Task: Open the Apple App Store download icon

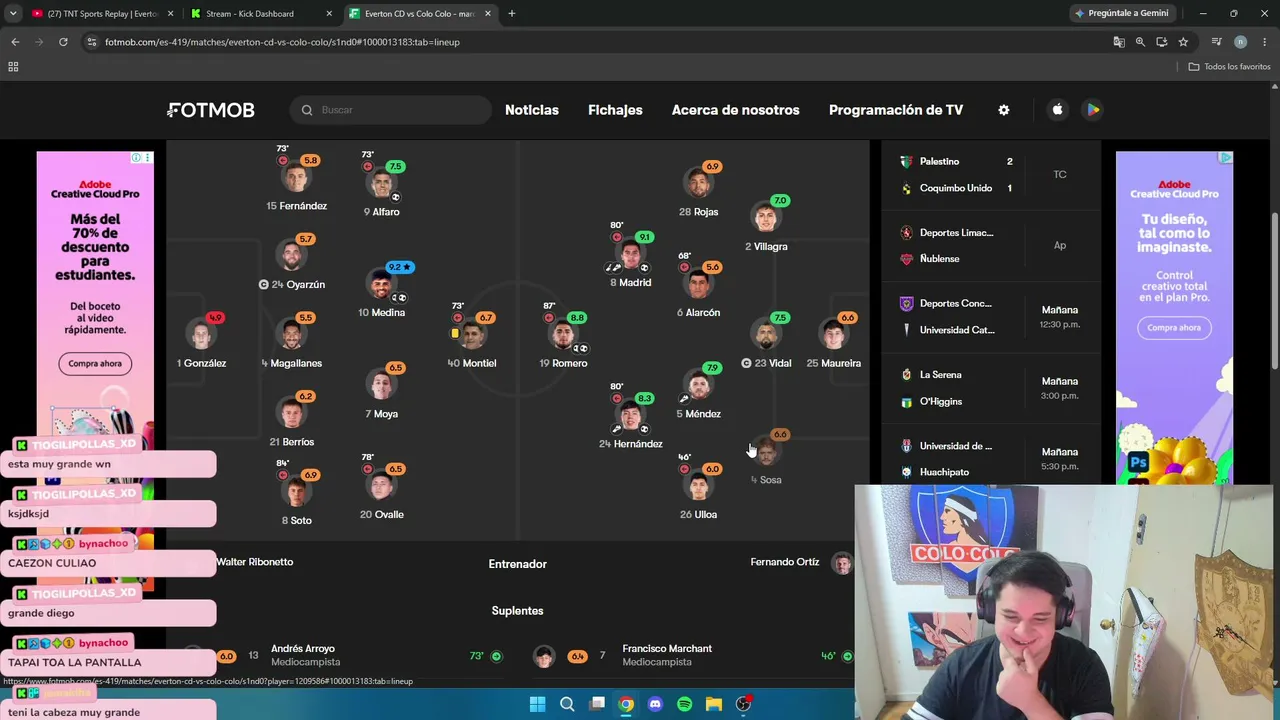Action: click(1057, 110)
